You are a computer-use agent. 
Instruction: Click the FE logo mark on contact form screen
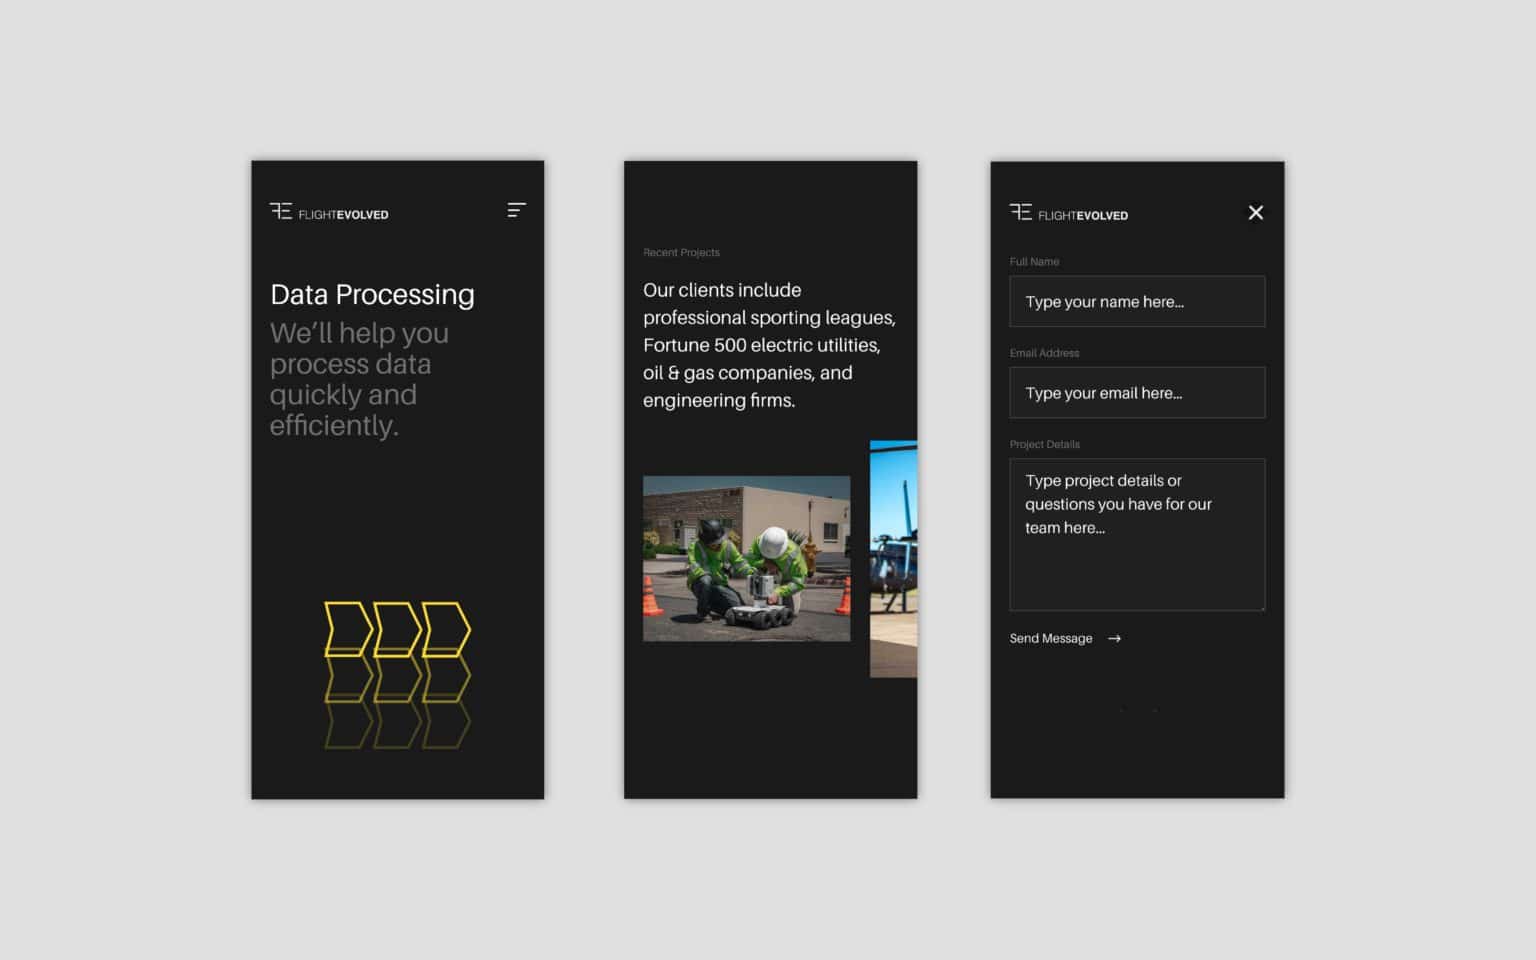pyautogui.click(x=1020, y=212)
